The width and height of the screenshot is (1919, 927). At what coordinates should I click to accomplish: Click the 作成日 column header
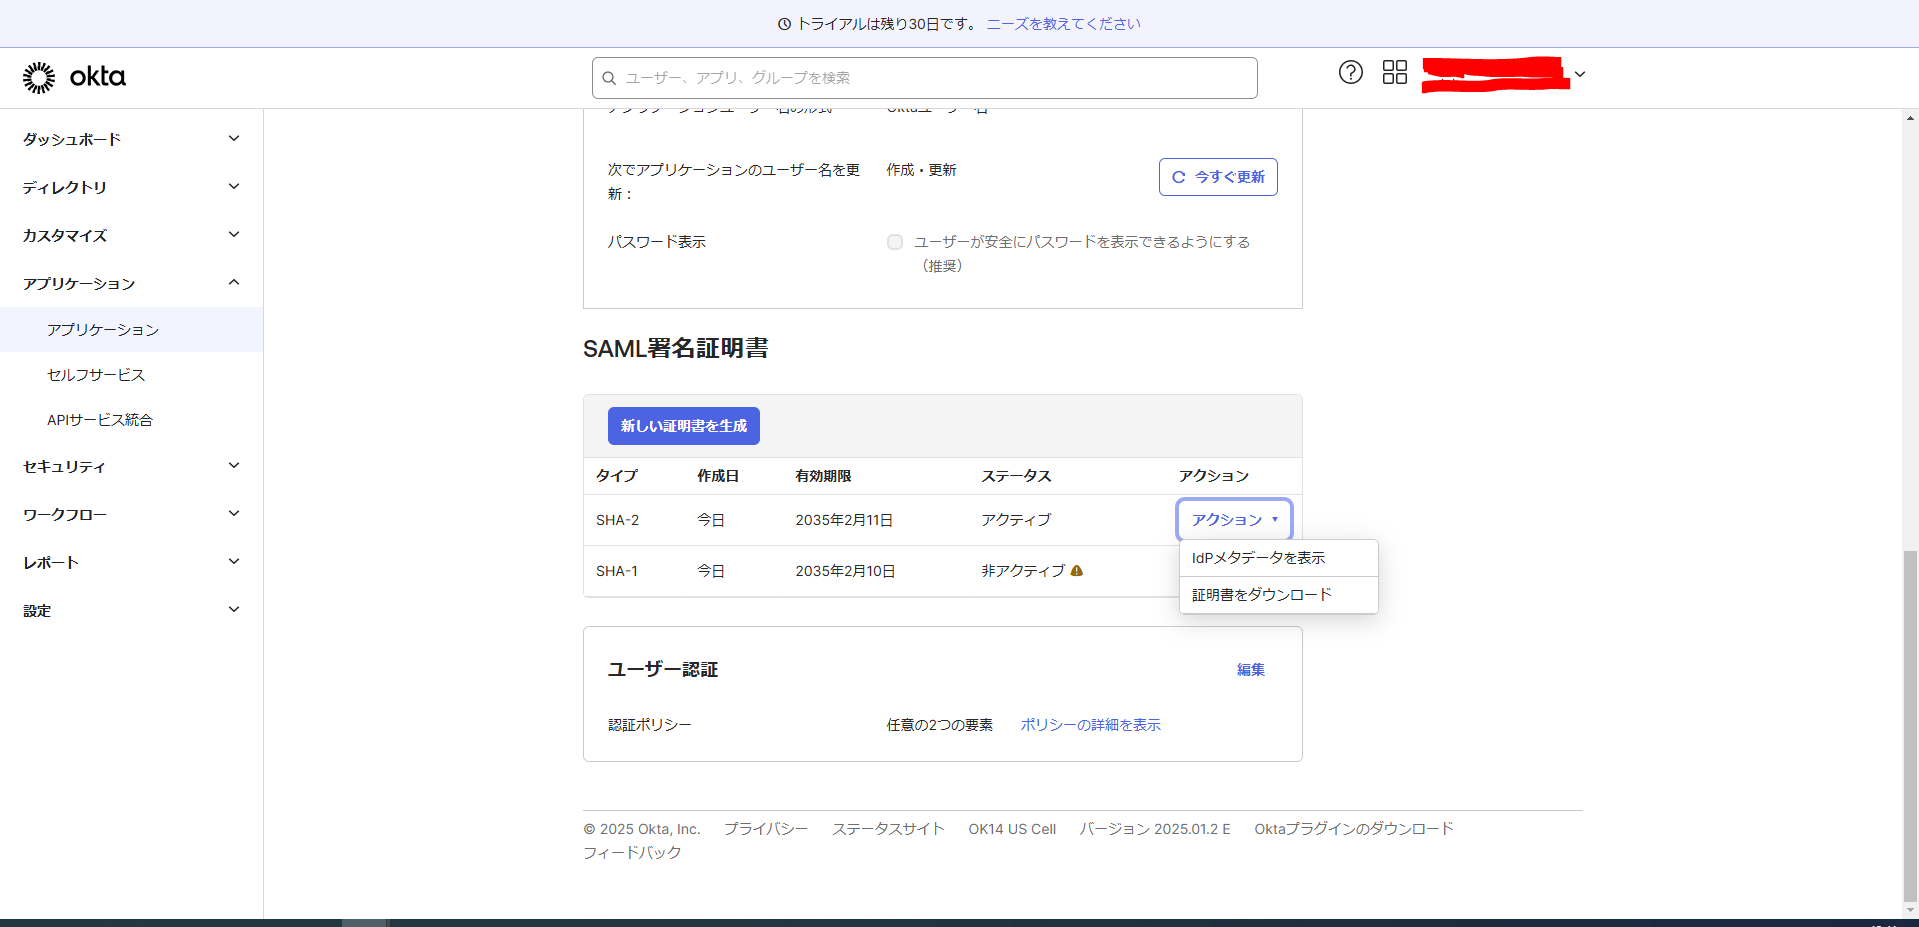(x=718, y=476)
